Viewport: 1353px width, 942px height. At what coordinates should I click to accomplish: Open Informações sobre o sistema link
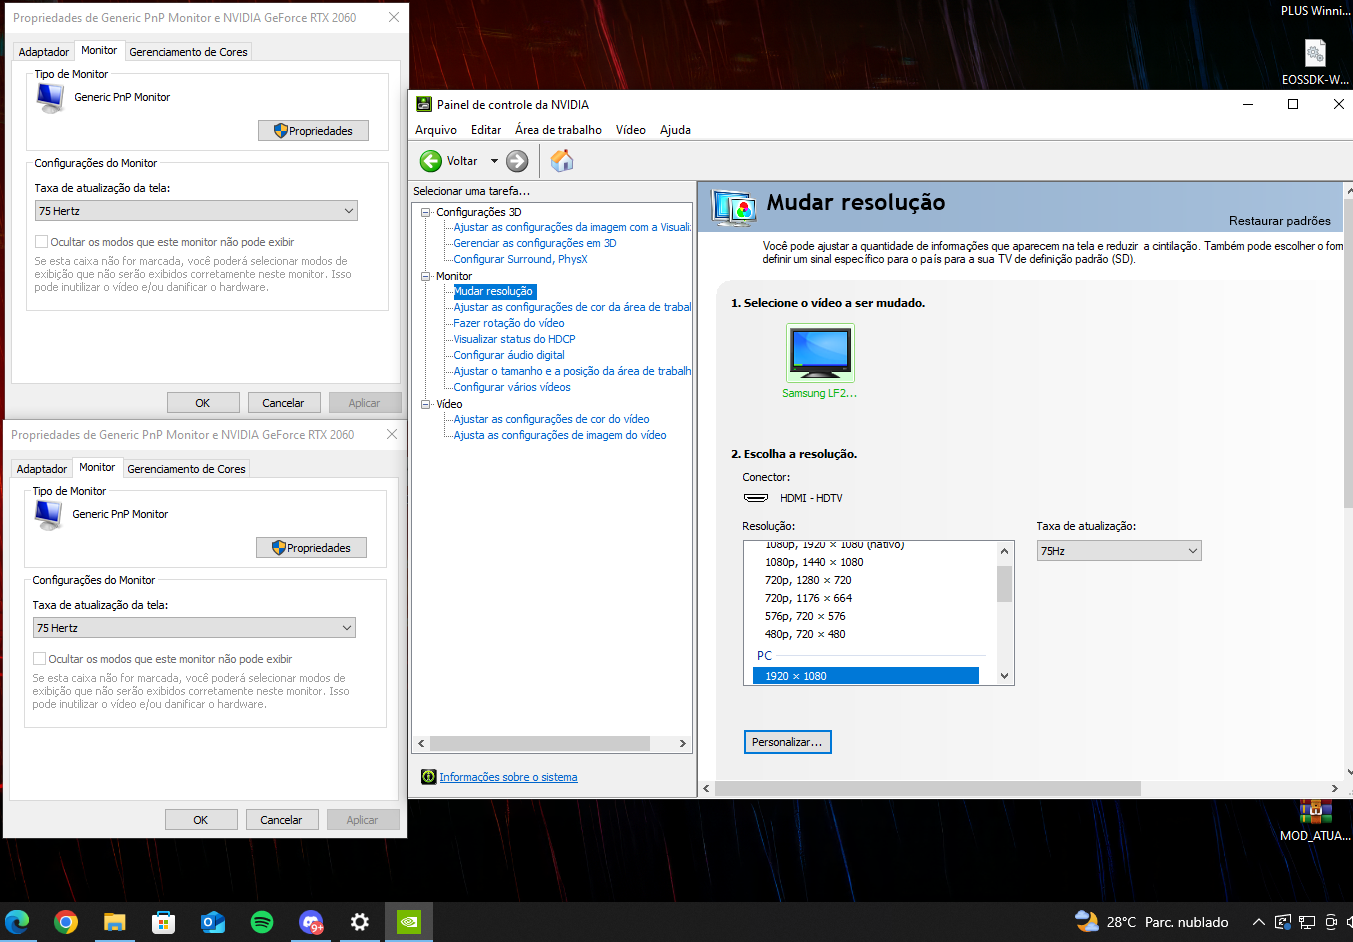pyautogui.click(x=508, y=777)
